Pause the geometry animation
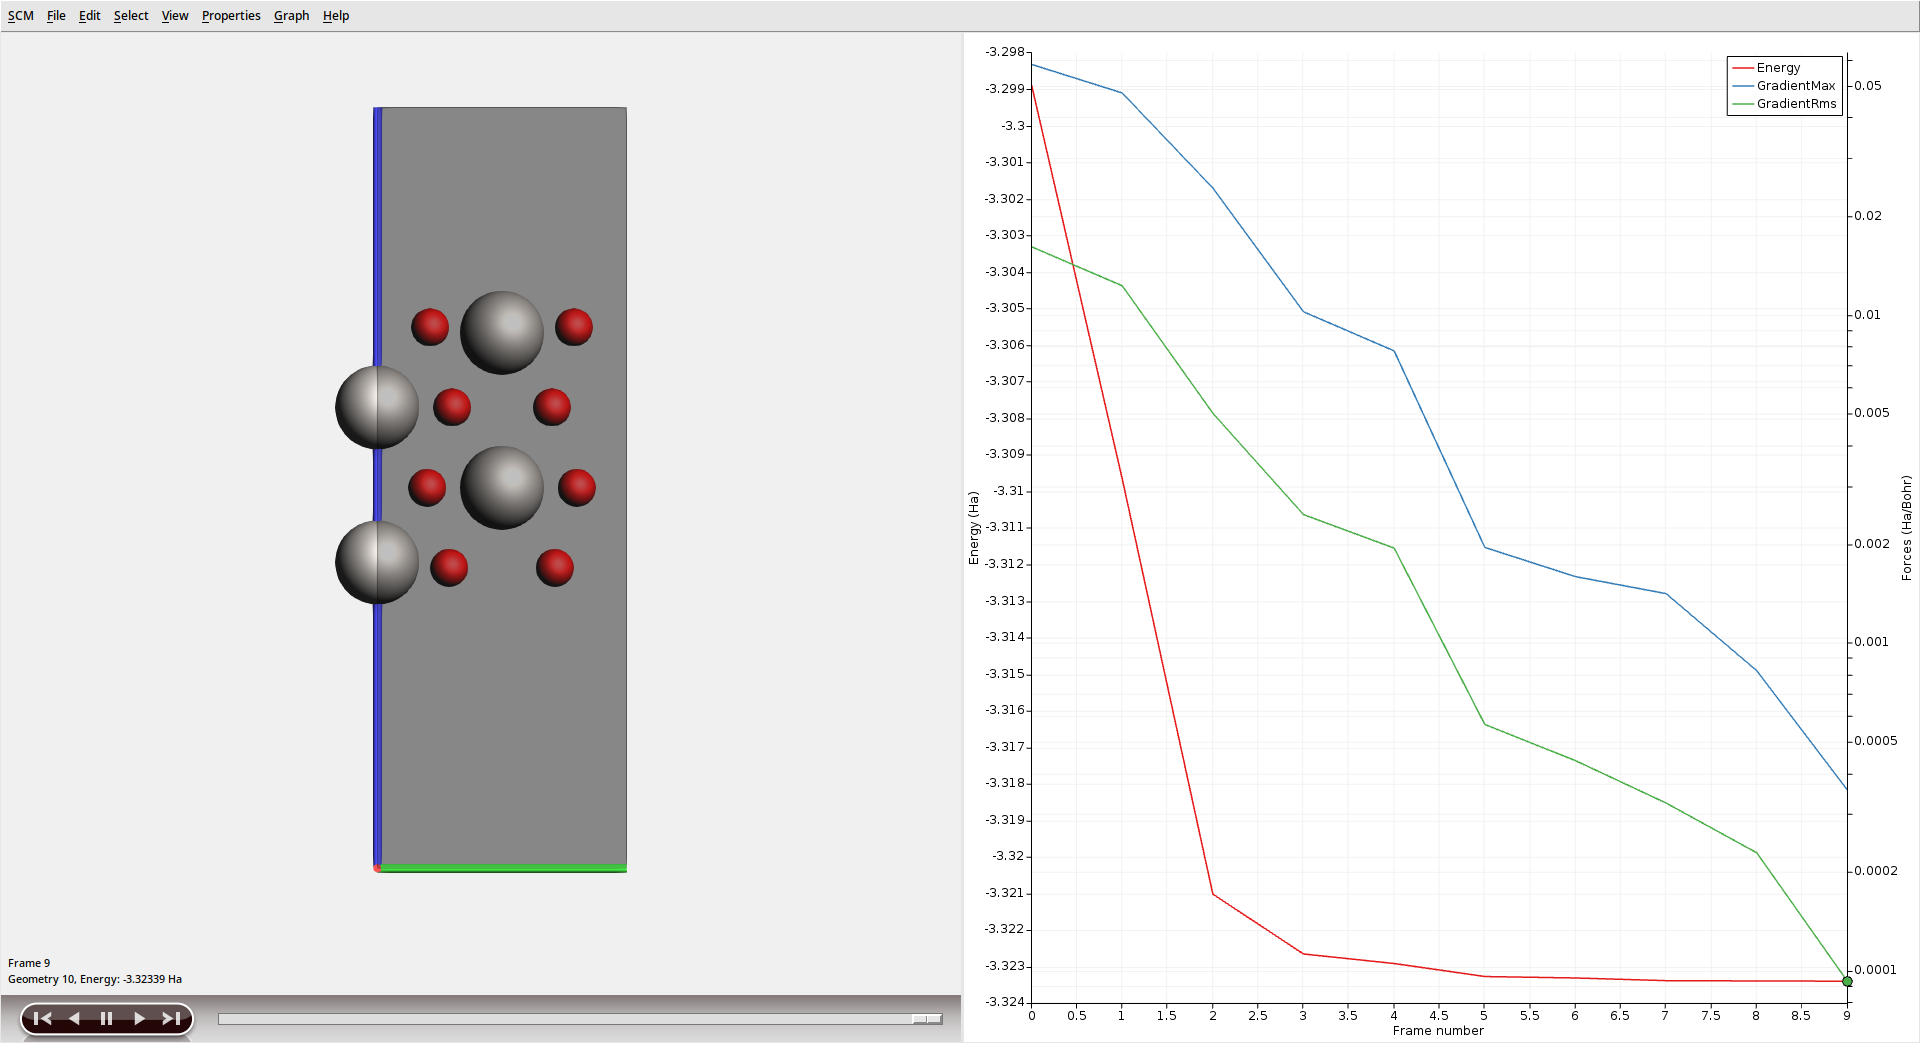The width and height of the screenshot is (1920, 1043). (106, 1017)
